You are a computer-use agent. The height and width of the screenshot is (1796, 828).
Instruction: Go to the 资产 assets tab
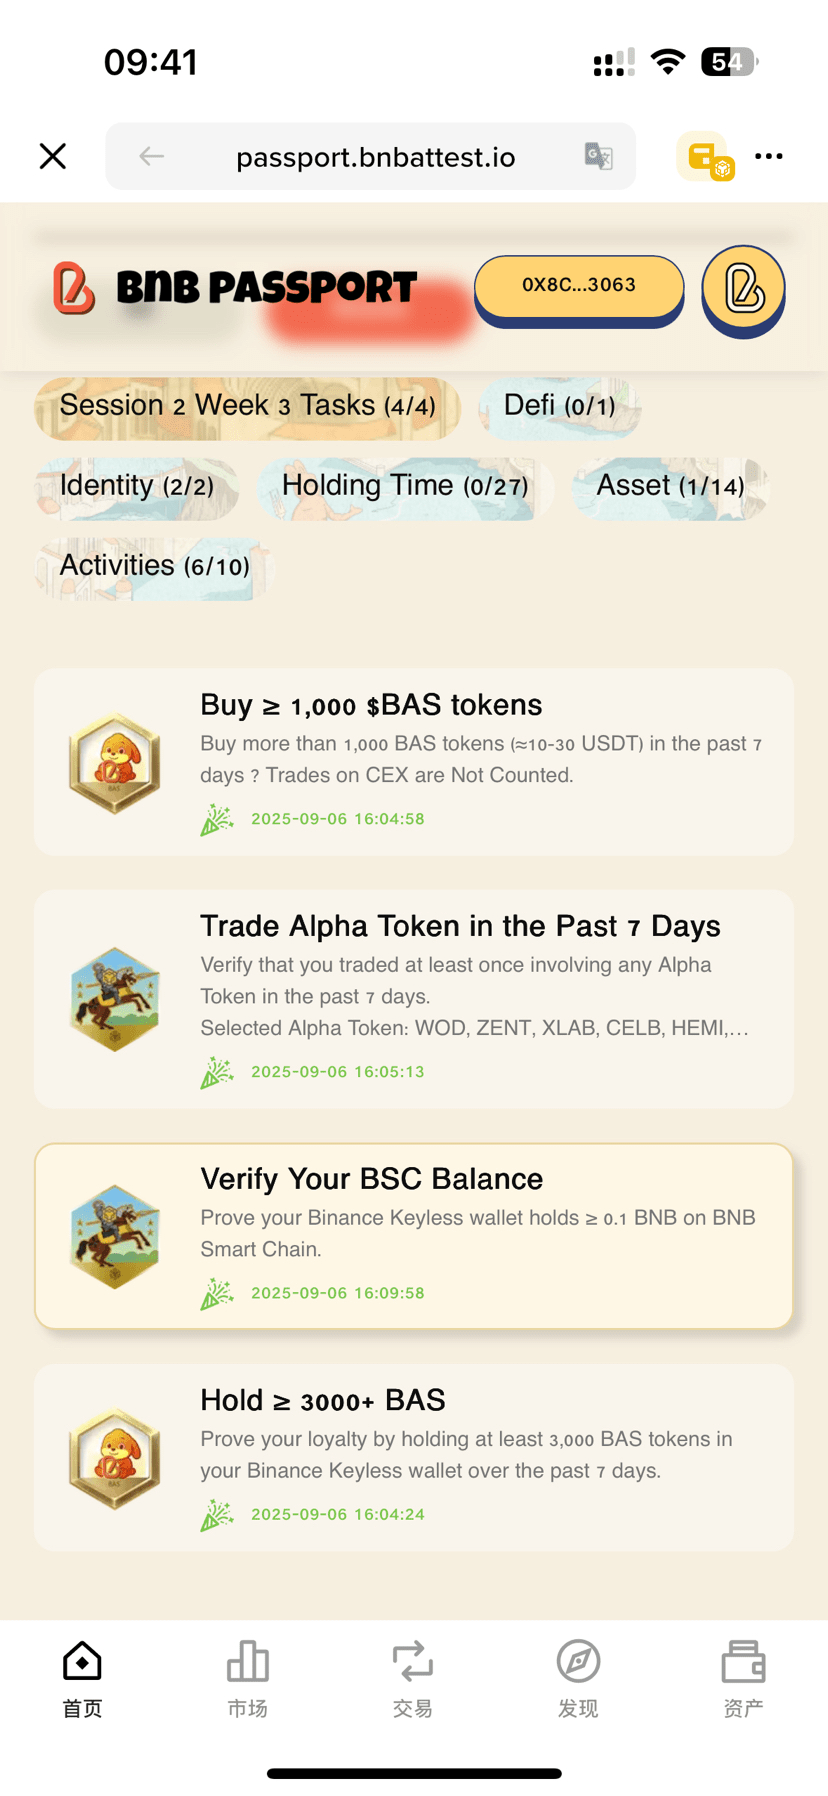point(743,1679)
